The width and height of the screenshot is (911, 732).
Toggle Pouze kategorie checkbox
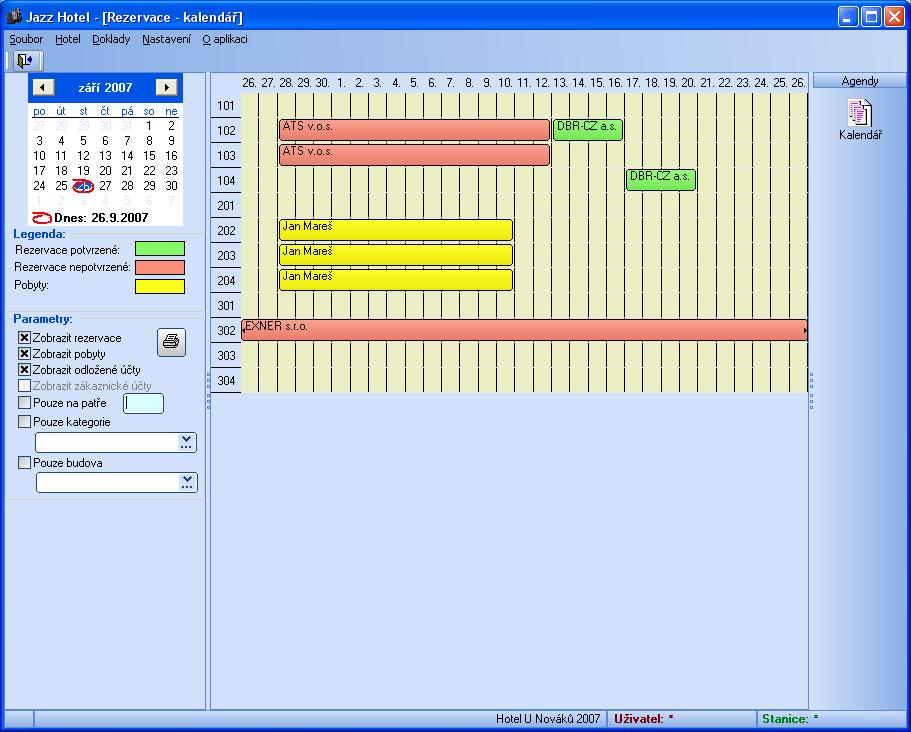pos(25,422)
